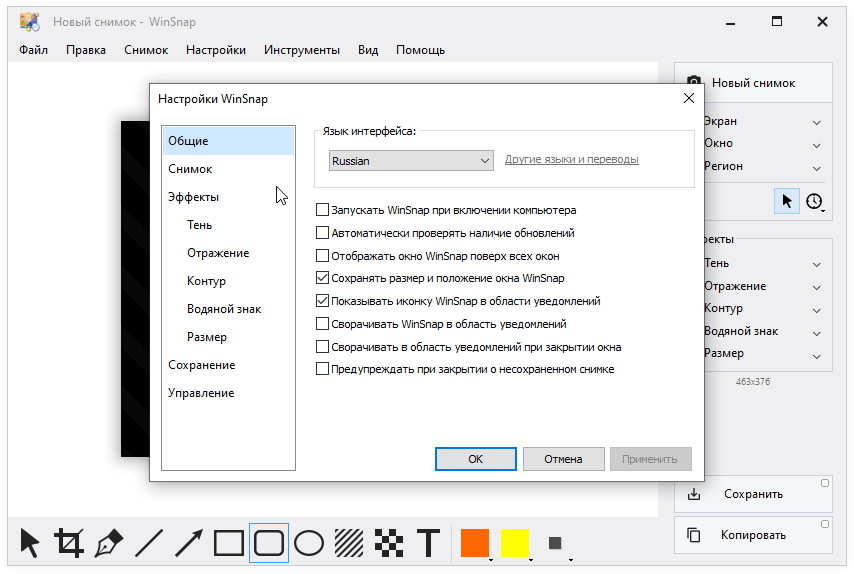Select the Rectangle tool
Image resolution: width=854 pixels, height=574 pixels.
[229, 543]
